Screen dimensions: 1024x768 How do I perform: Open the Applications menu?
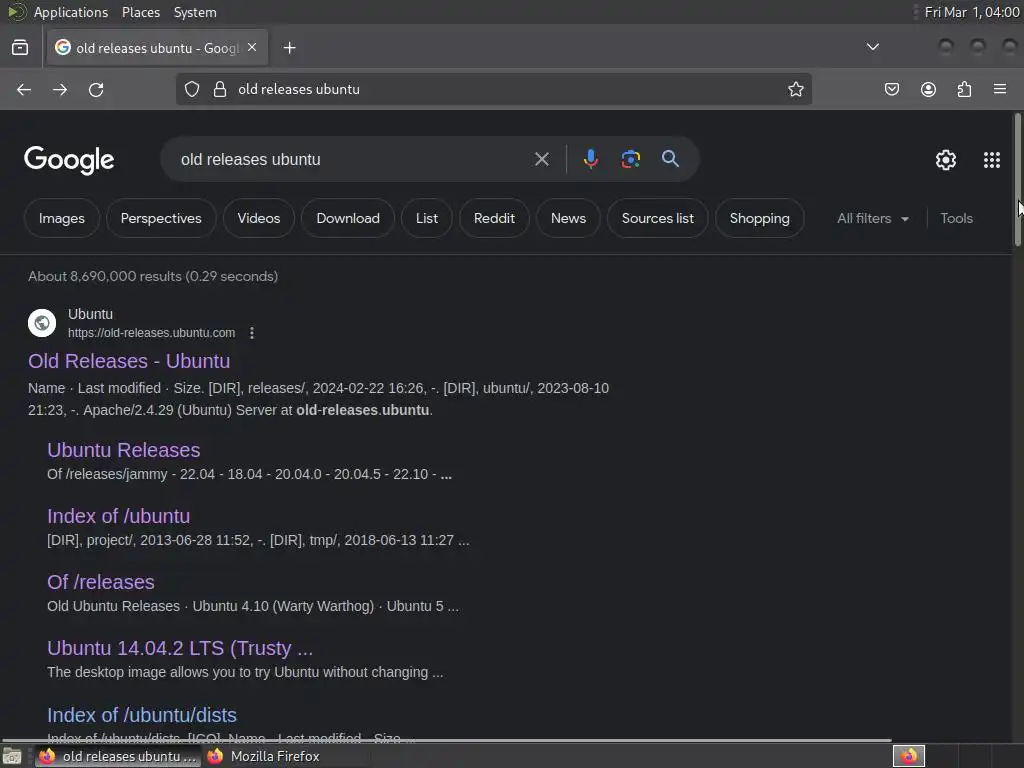point(71,12)
